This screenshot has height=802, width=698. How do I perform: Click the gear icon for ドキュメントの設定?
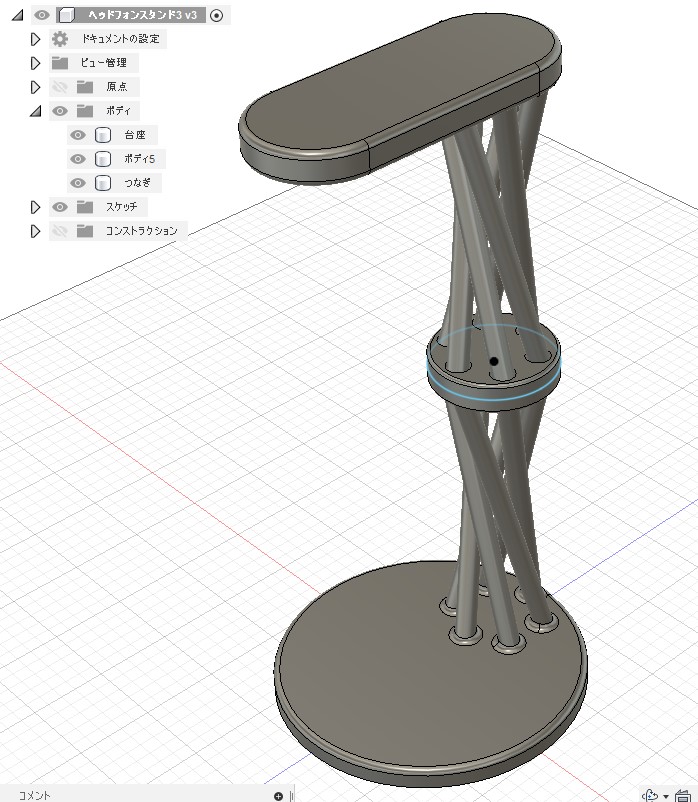click(x=60, y=39)
